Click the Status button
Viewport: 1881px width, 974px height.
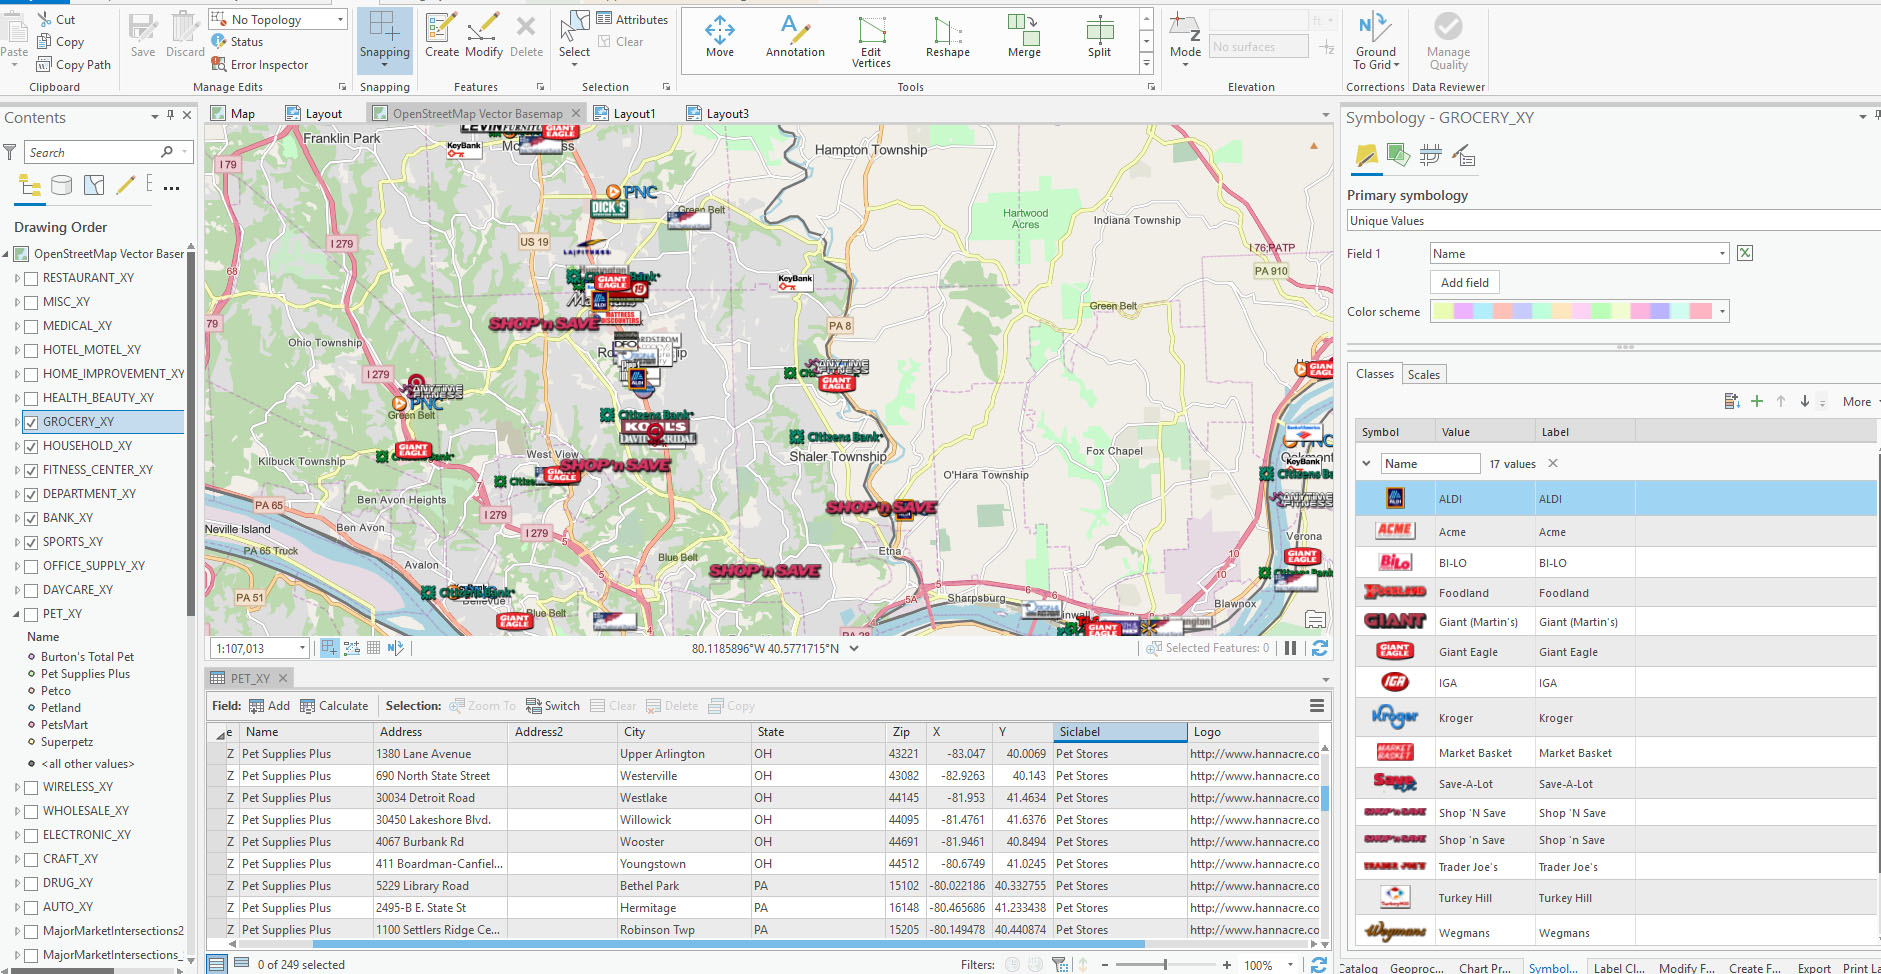(237, 42)
